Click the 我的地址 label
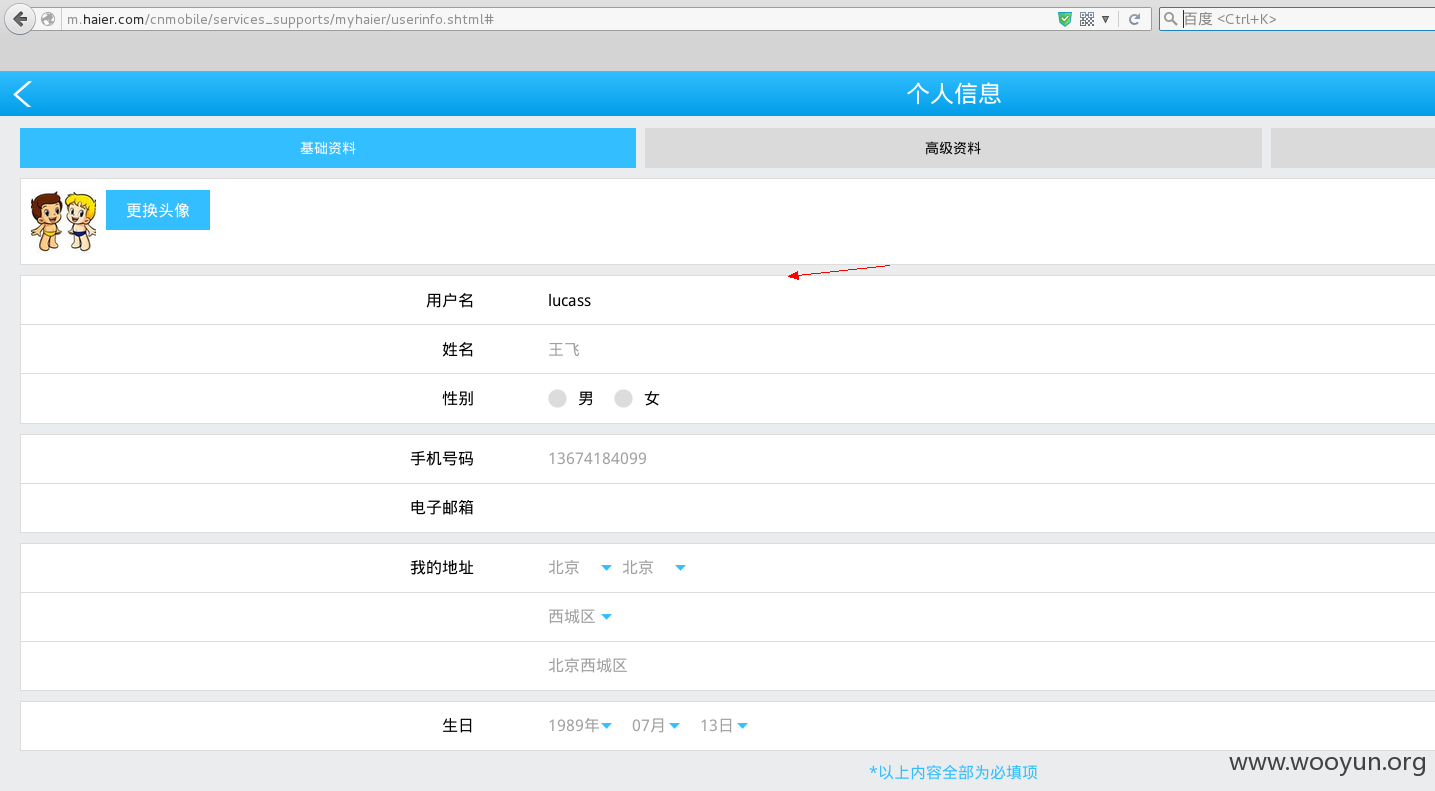The height and width of the screenshot is (791, 1435). click(442, 567)
